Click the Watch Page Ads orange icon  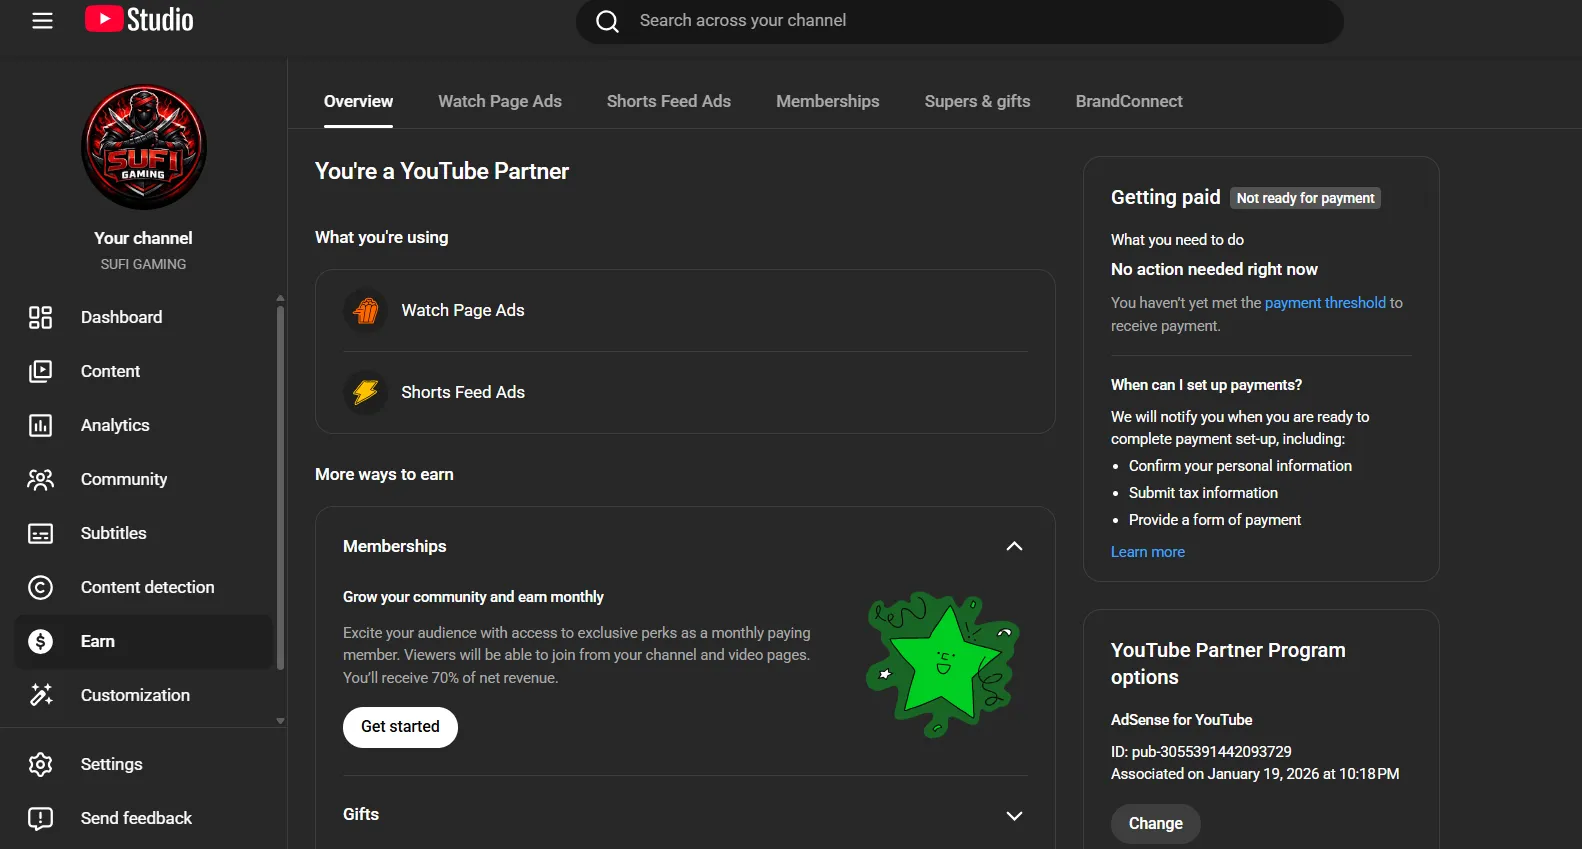[366, 310]
